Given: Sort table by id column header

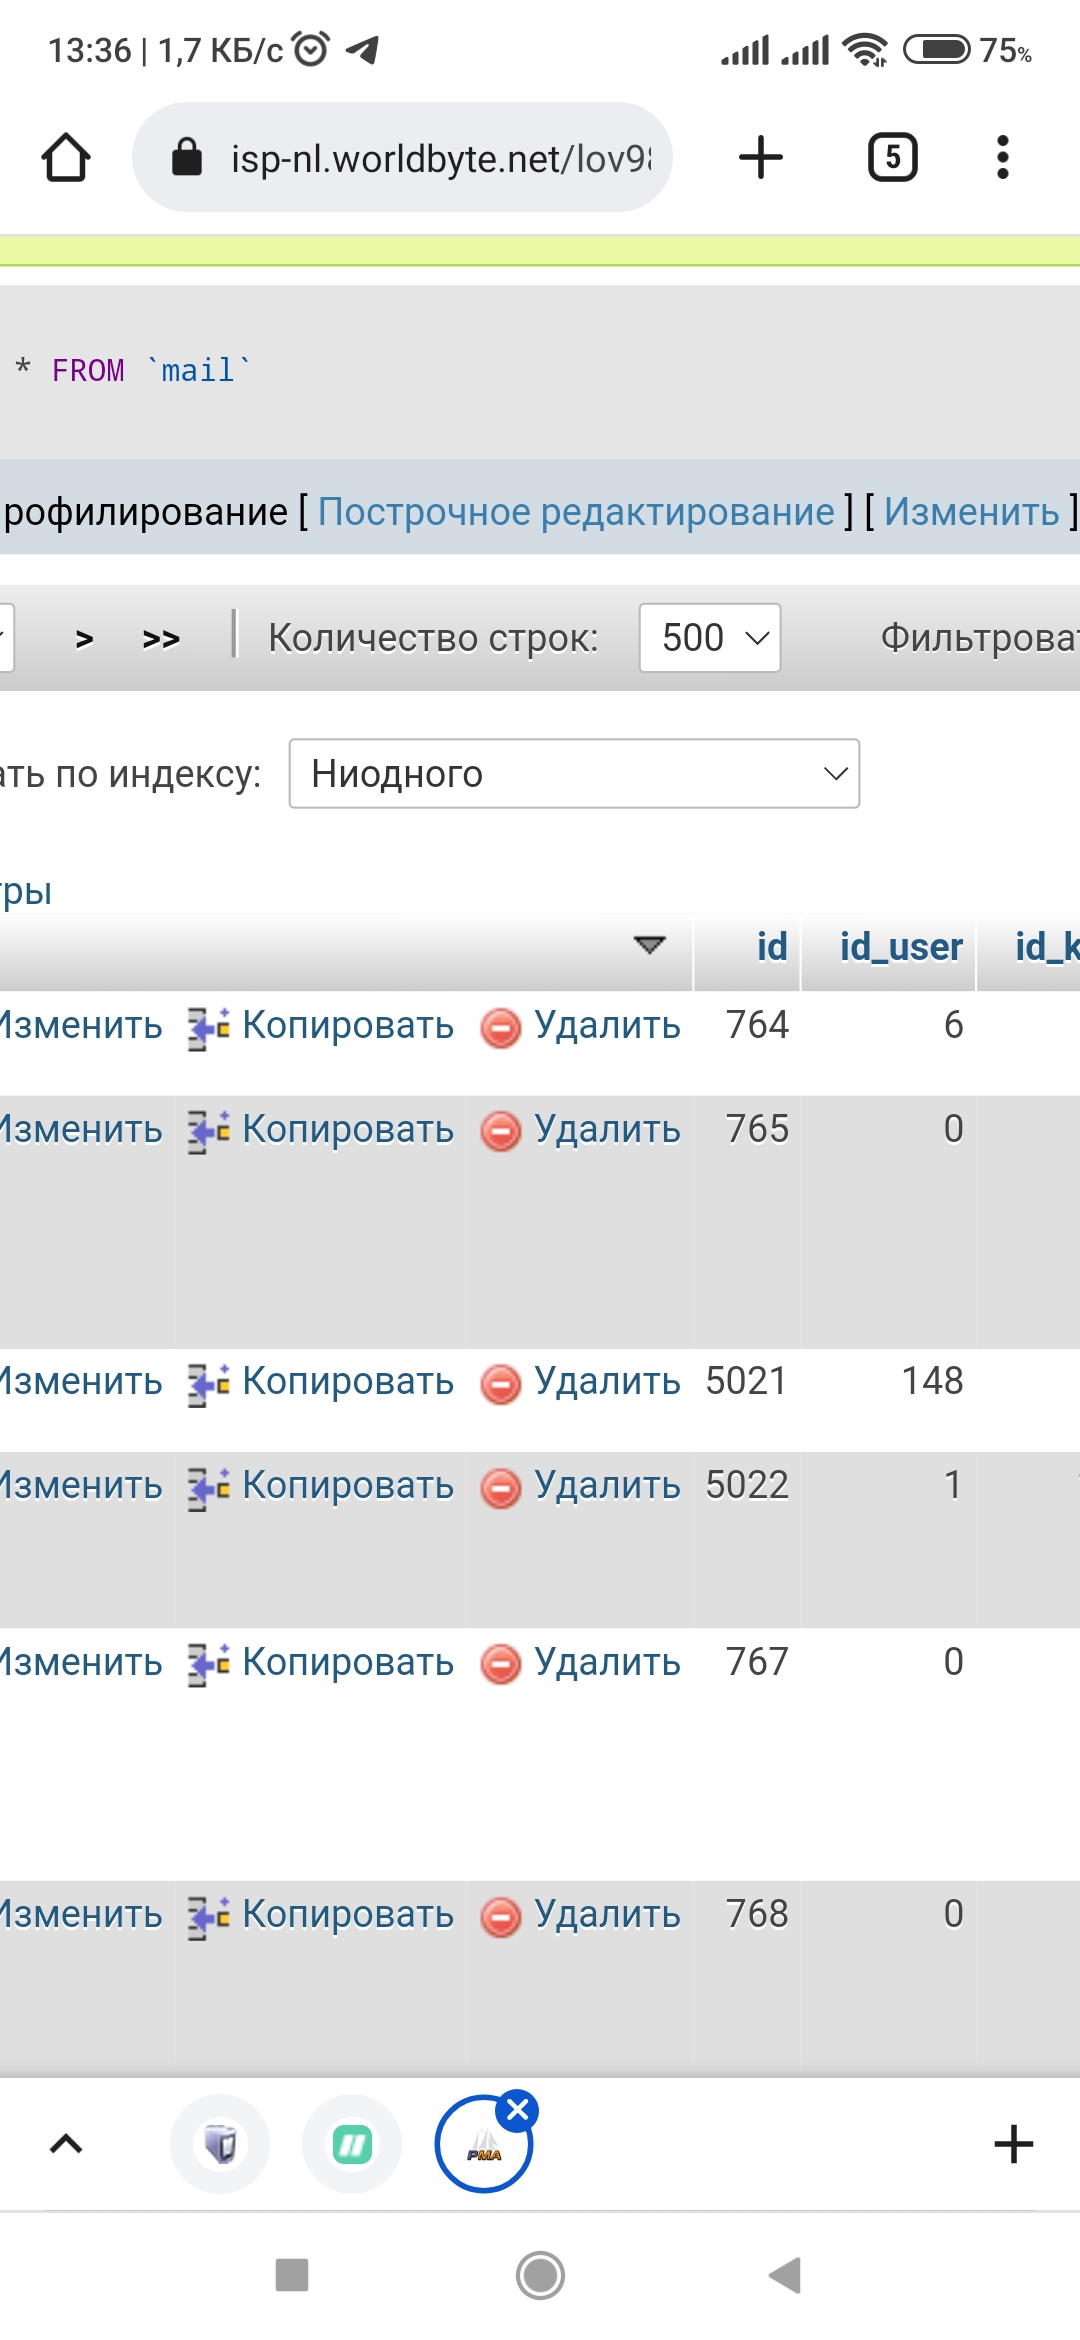Looking at the screenshot, I should pos(771,947).
